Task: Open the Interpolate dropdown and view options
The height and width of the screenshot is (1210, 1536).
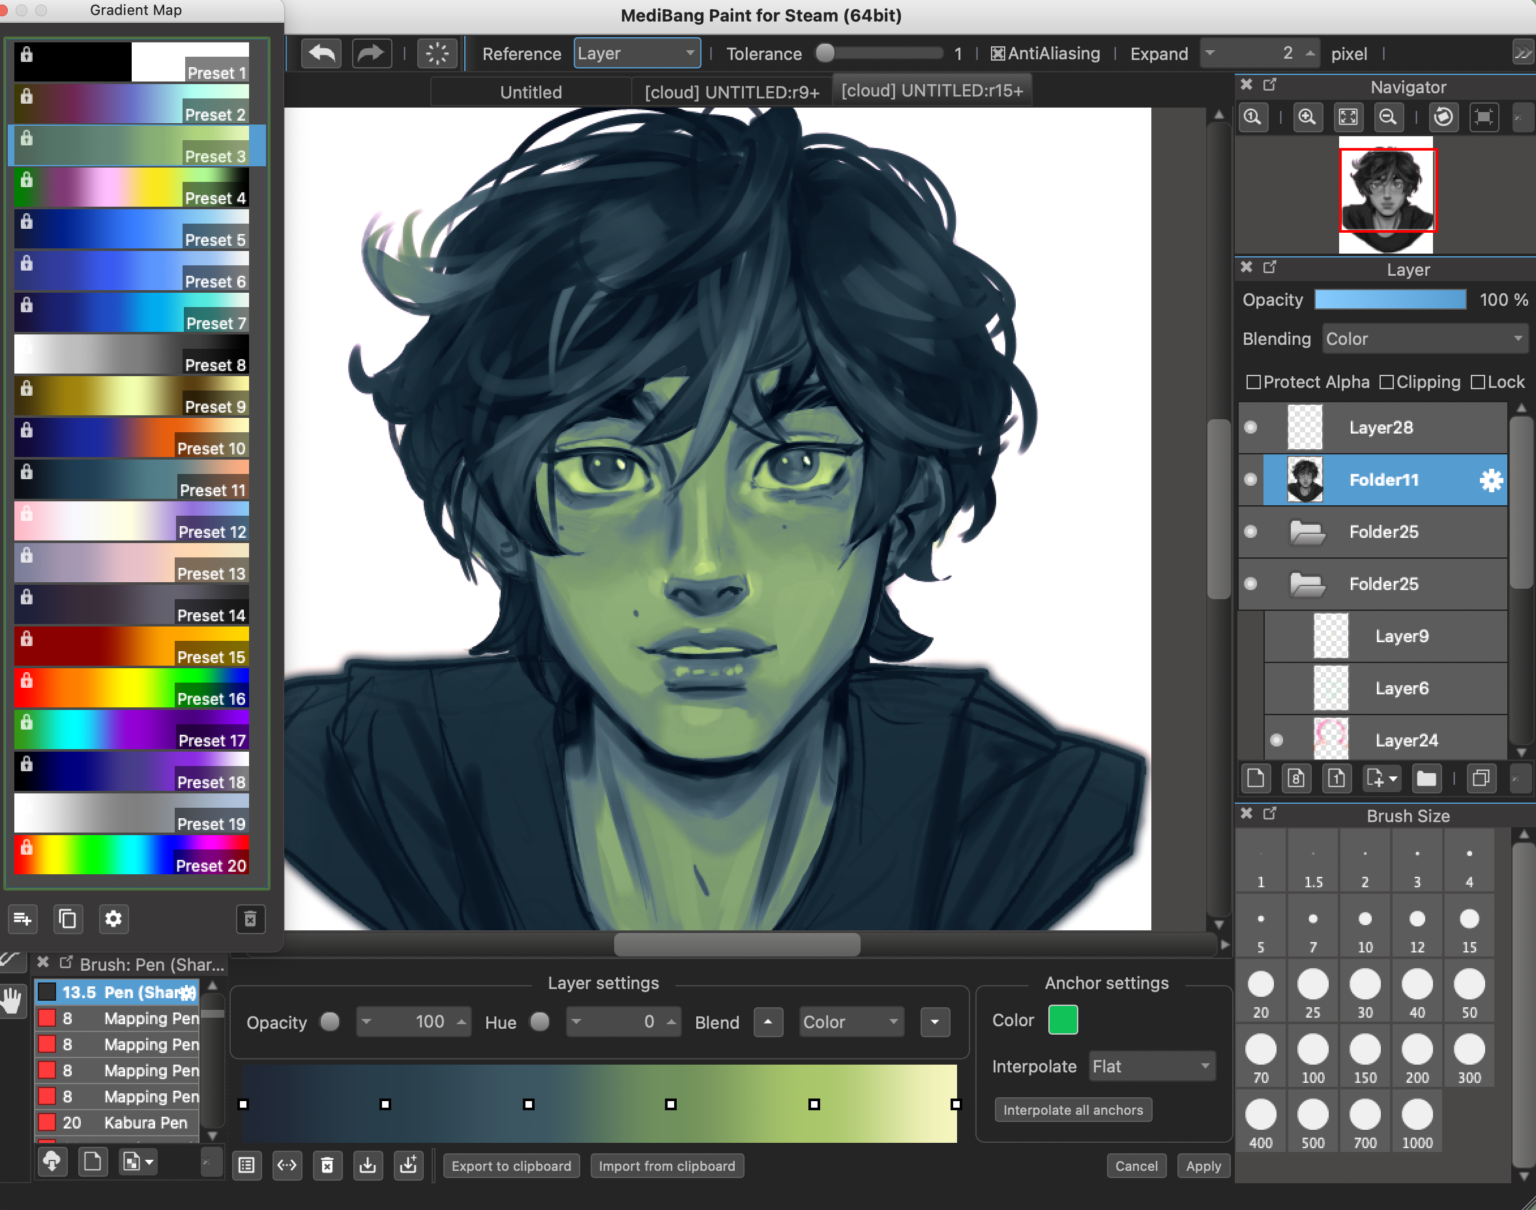Action: click(x=1151, y=1066)
